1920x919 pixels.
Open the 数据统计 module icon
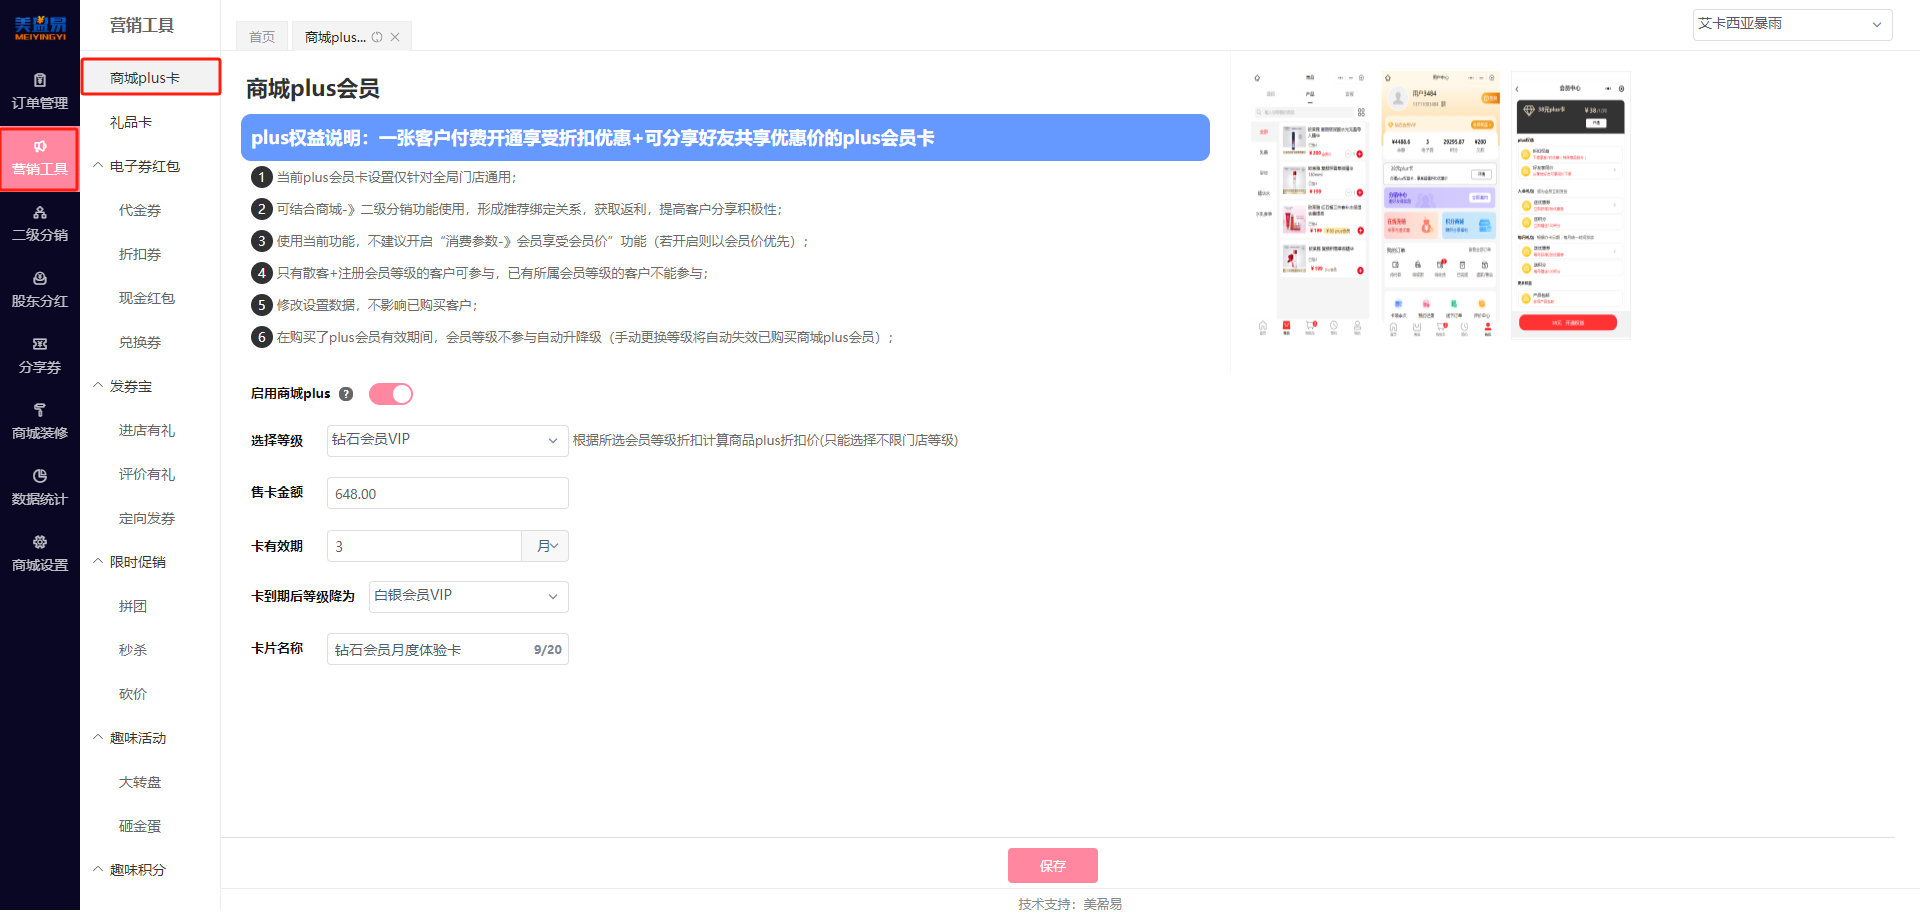click(39, 488)
